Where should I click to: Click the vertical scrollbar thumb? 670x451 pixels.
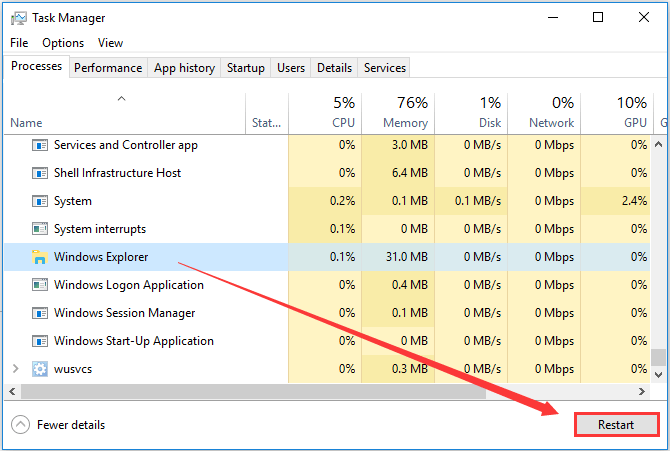click(x=658, y=357)
